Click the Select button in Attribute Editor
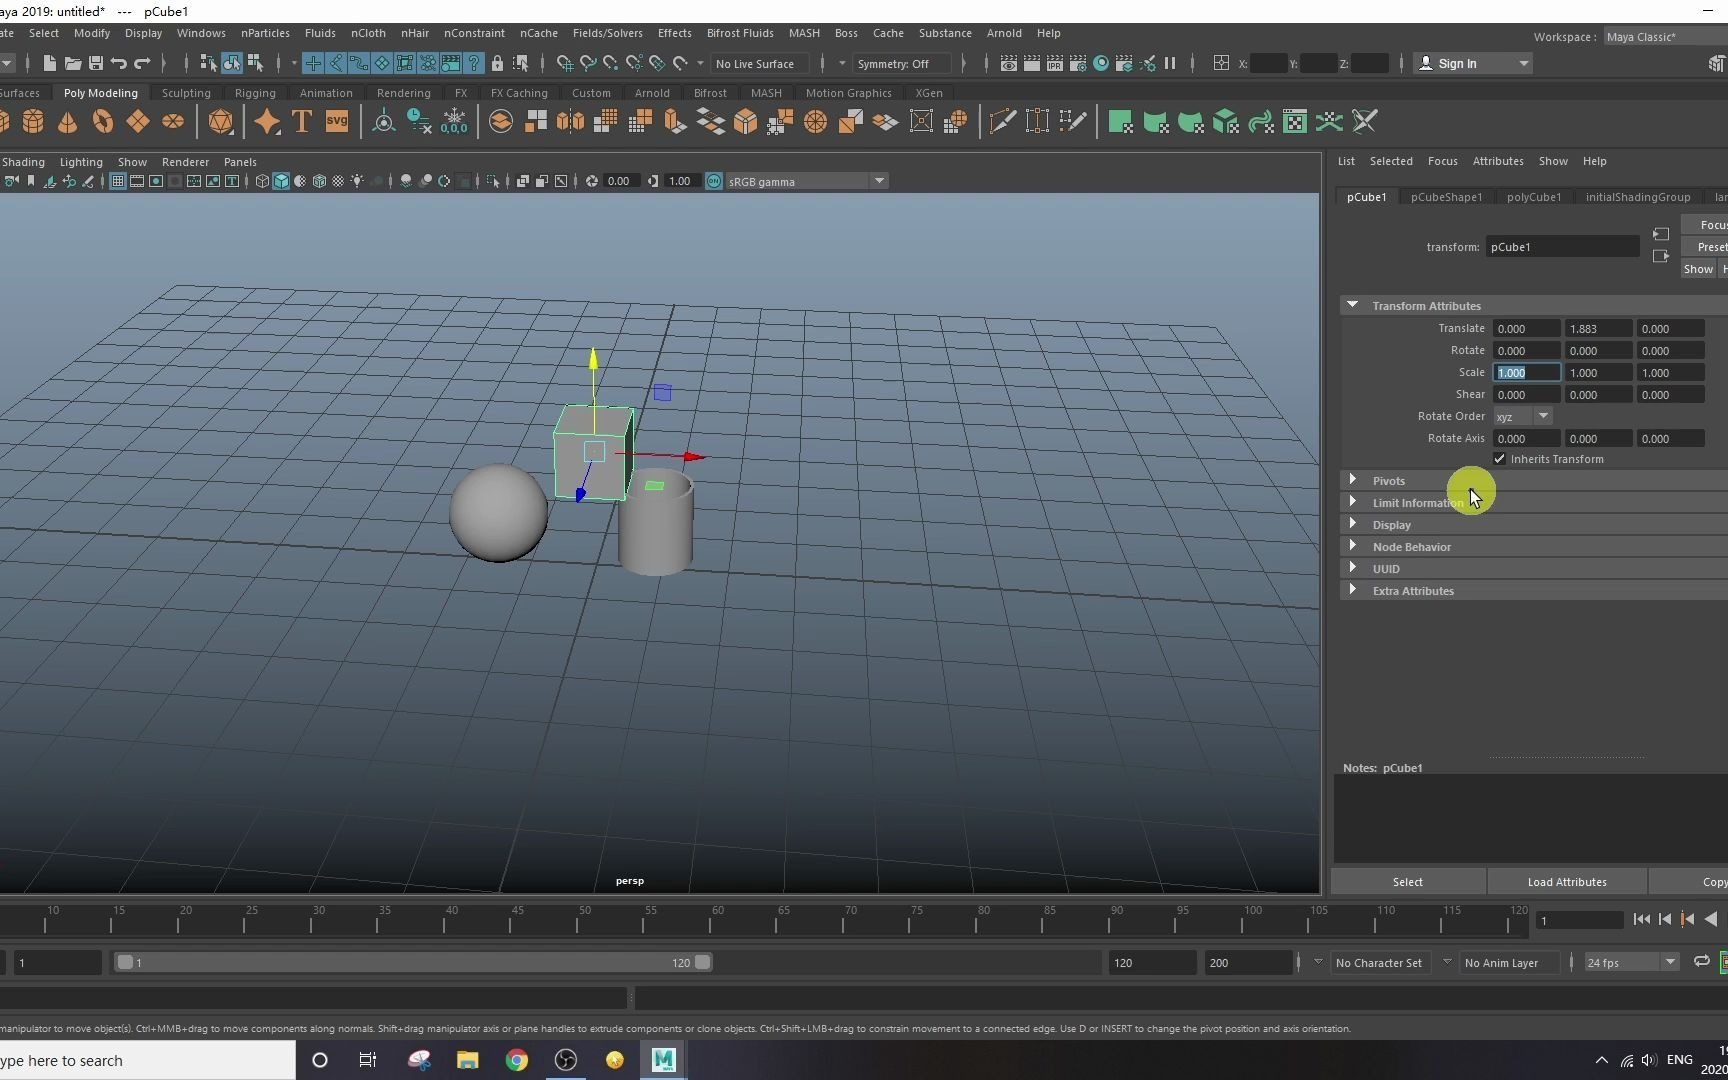 pyautogui.click(x=1407, y=882)
